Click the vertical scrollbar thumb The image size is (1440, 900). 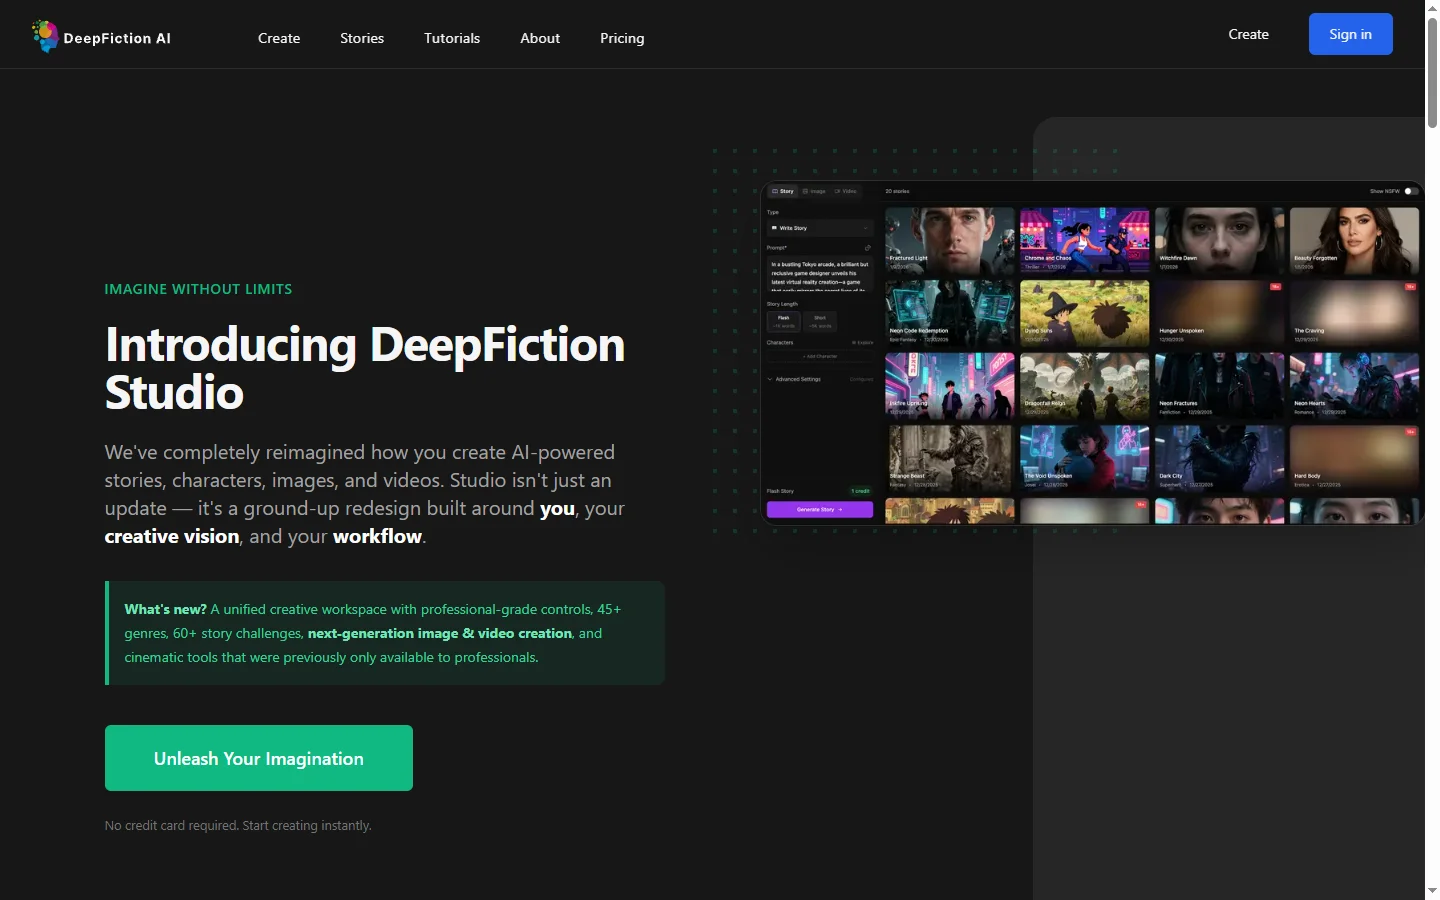click(1432, 72)
